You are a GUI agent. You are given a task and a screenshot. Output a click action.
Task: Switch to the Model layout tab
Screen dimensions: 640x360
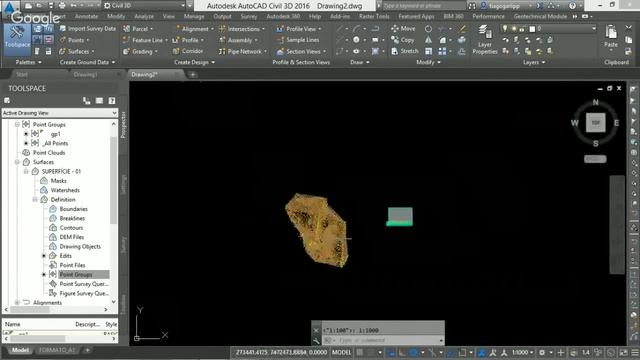pyautogui.click(x=20, y=350)
